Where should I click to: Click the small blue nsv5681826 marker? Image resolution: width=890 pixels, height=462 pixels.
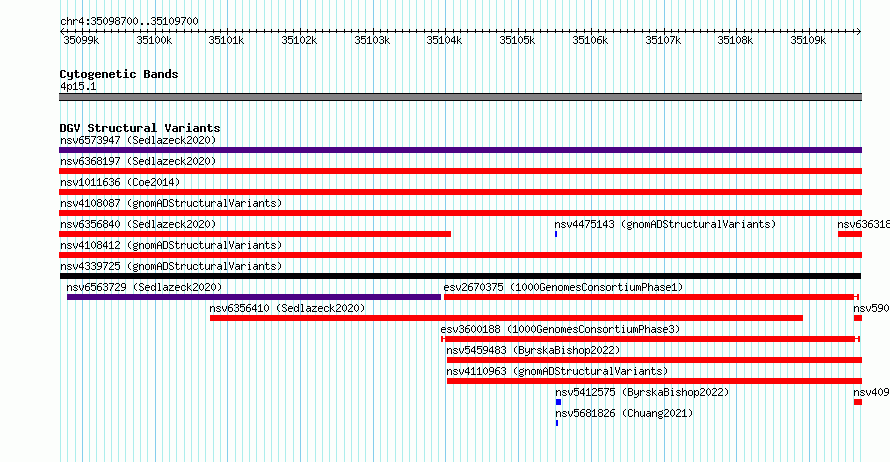pos(557,423)
